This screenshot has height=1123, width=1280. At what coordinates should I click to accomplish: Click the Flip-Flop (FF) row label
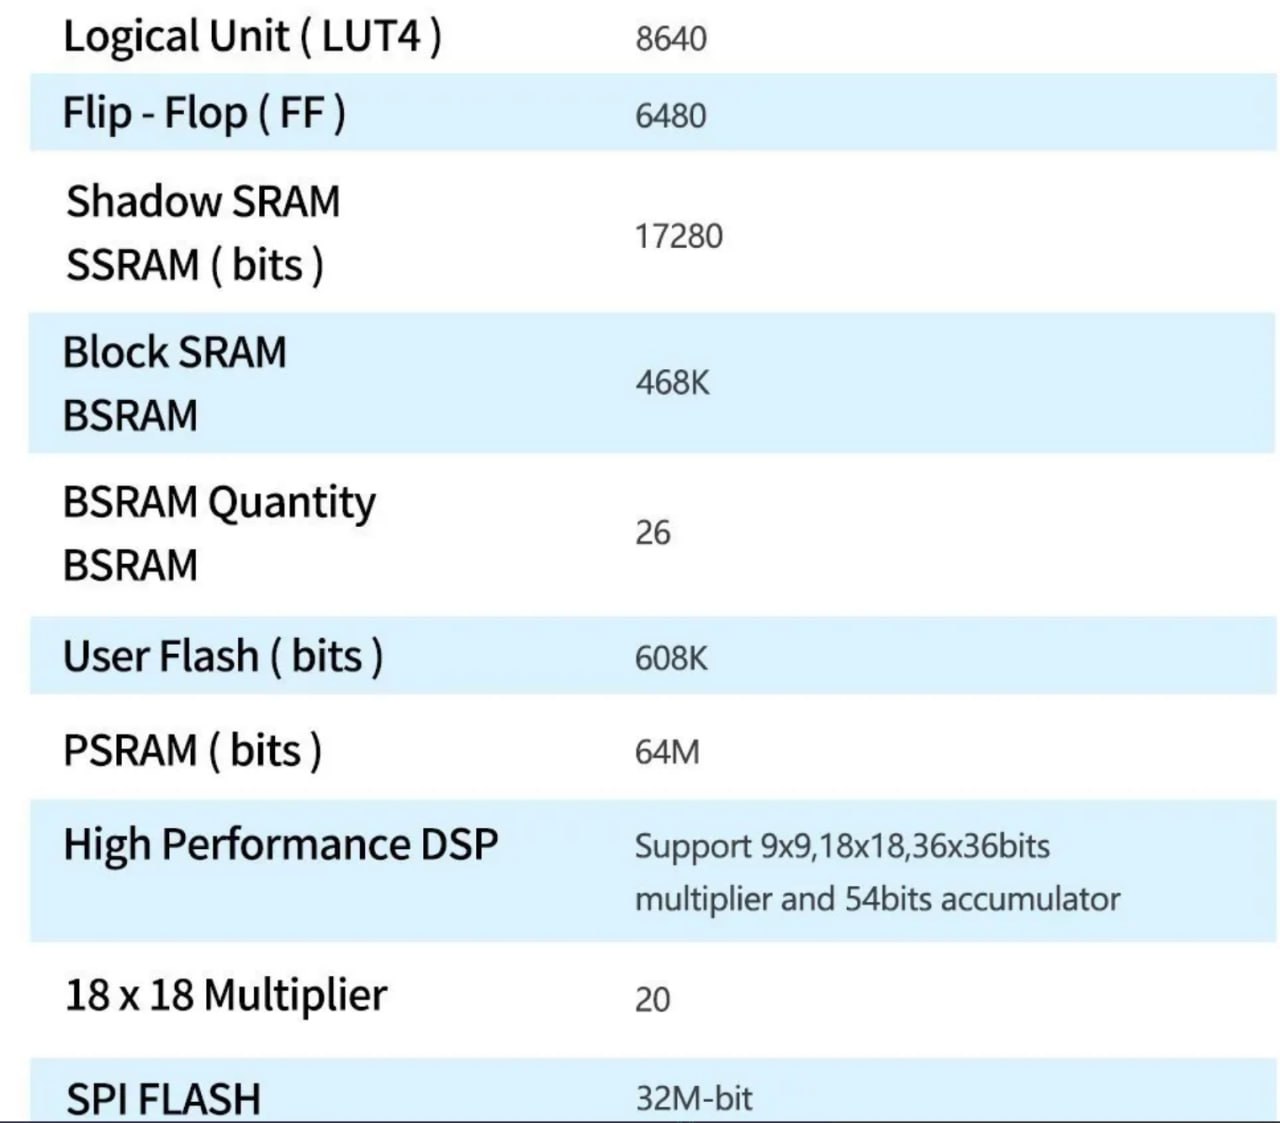click(x=204, y=113)
